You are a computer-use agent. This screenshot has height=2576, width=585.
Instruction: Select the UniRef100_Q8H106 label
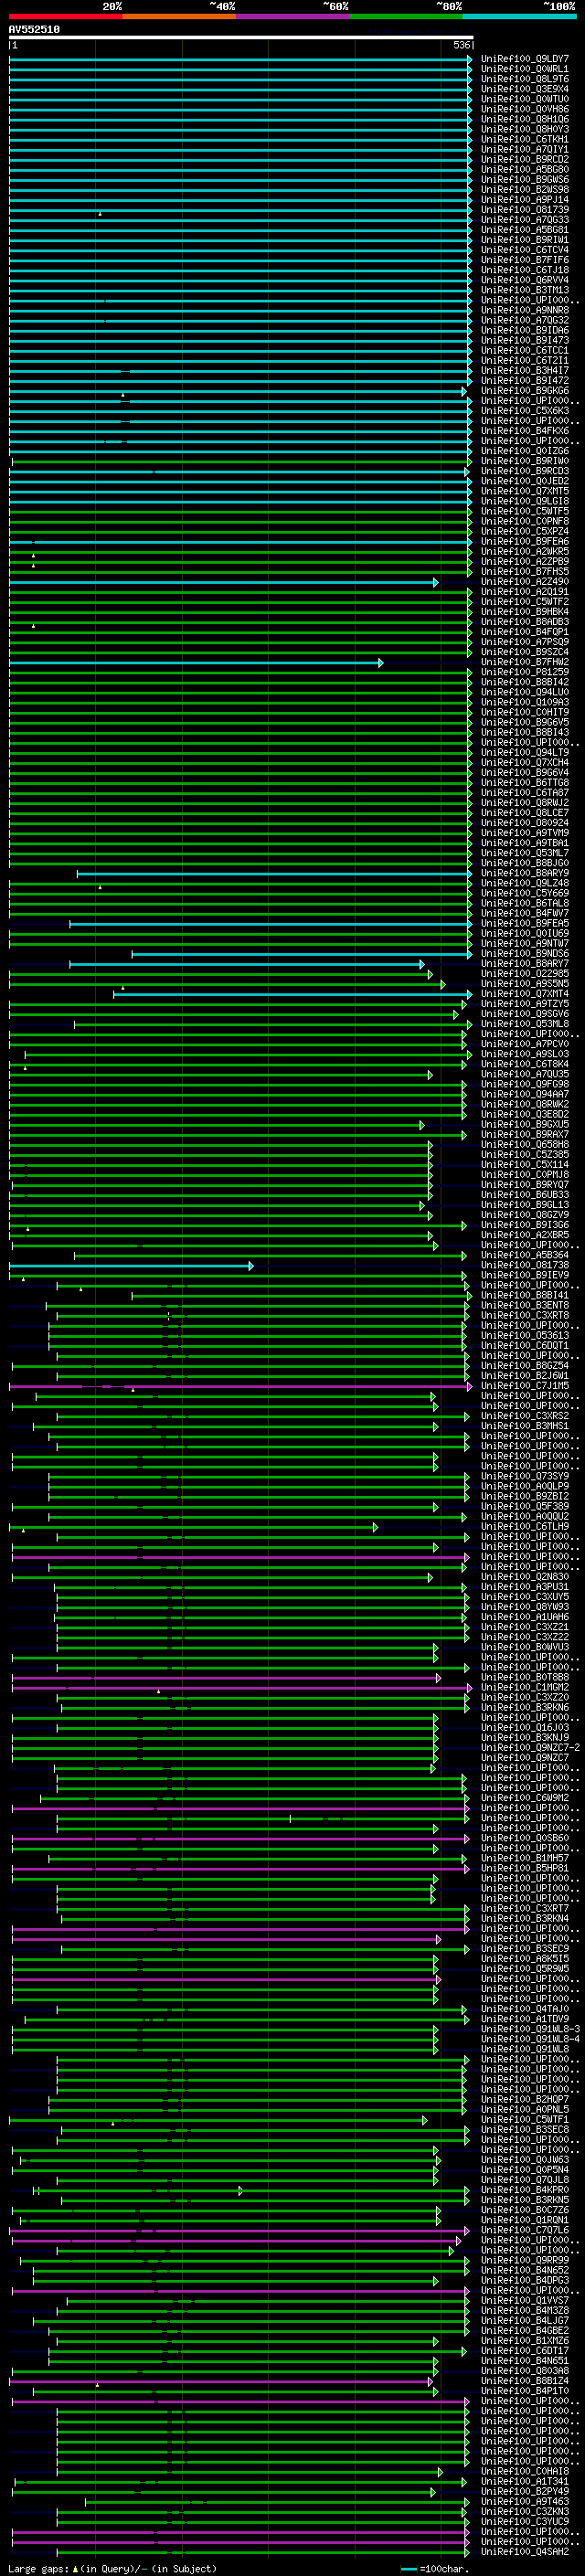(525, 119)
